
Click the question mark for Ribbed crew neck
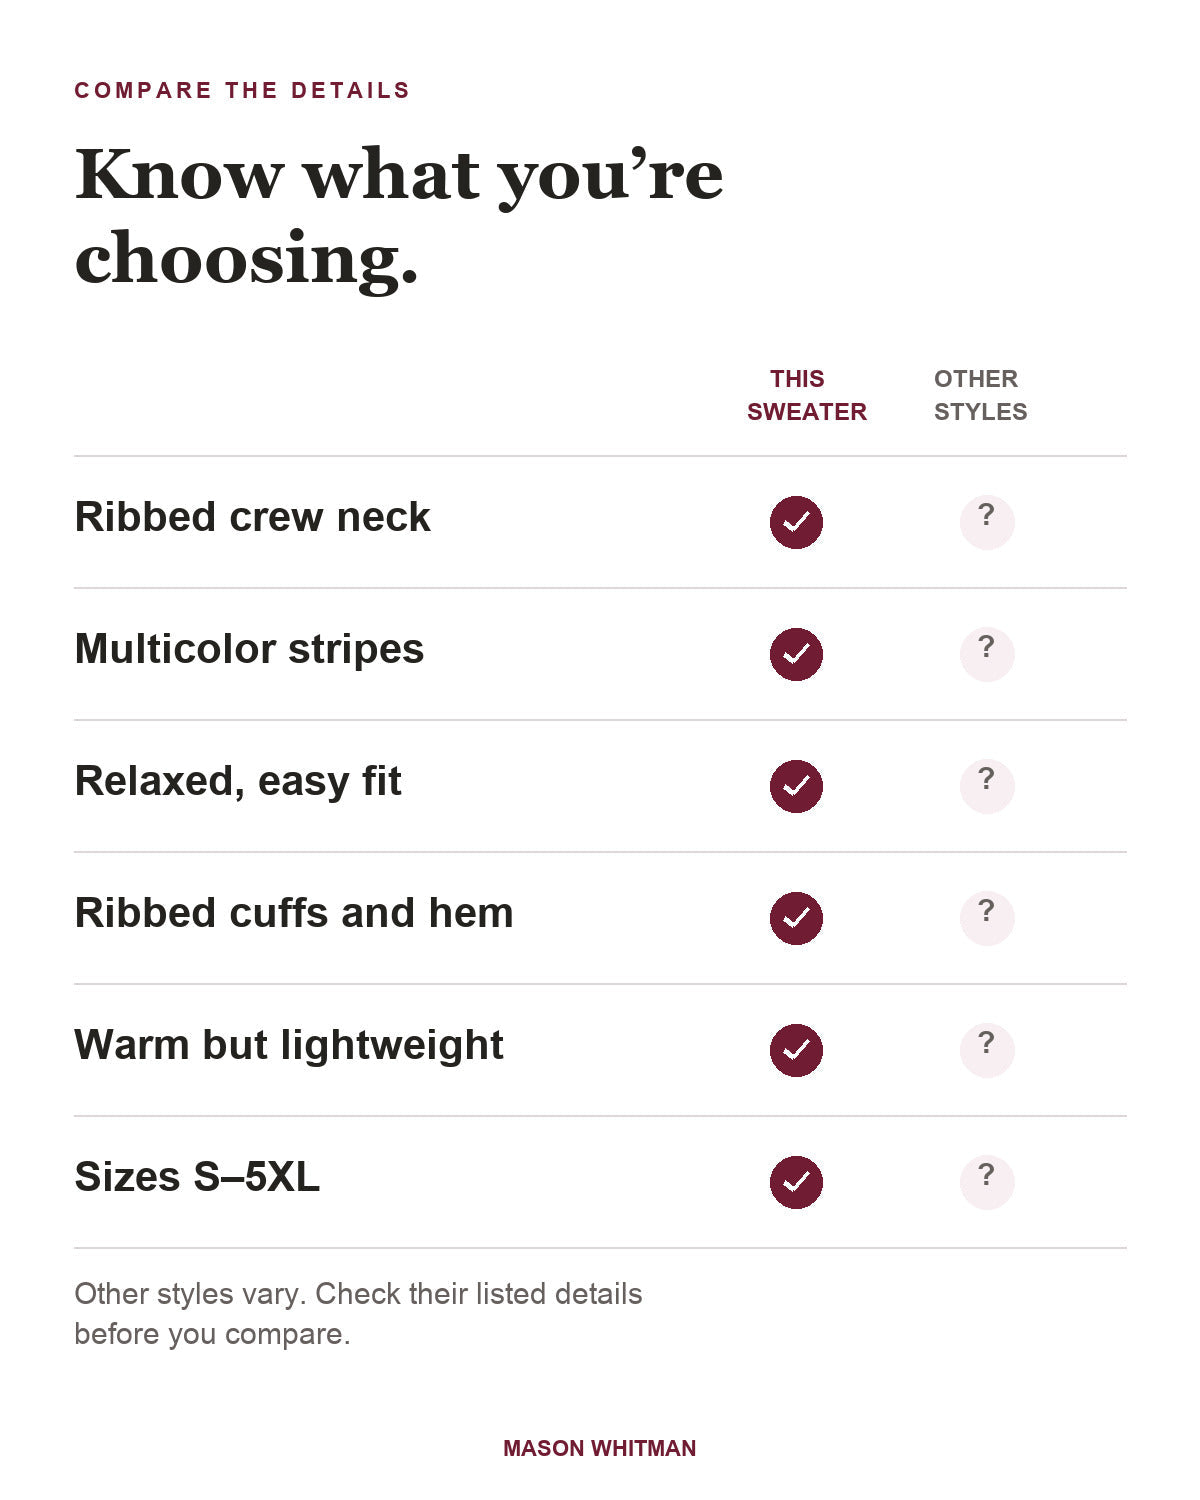pyautogui.click(x=987, y=522)
